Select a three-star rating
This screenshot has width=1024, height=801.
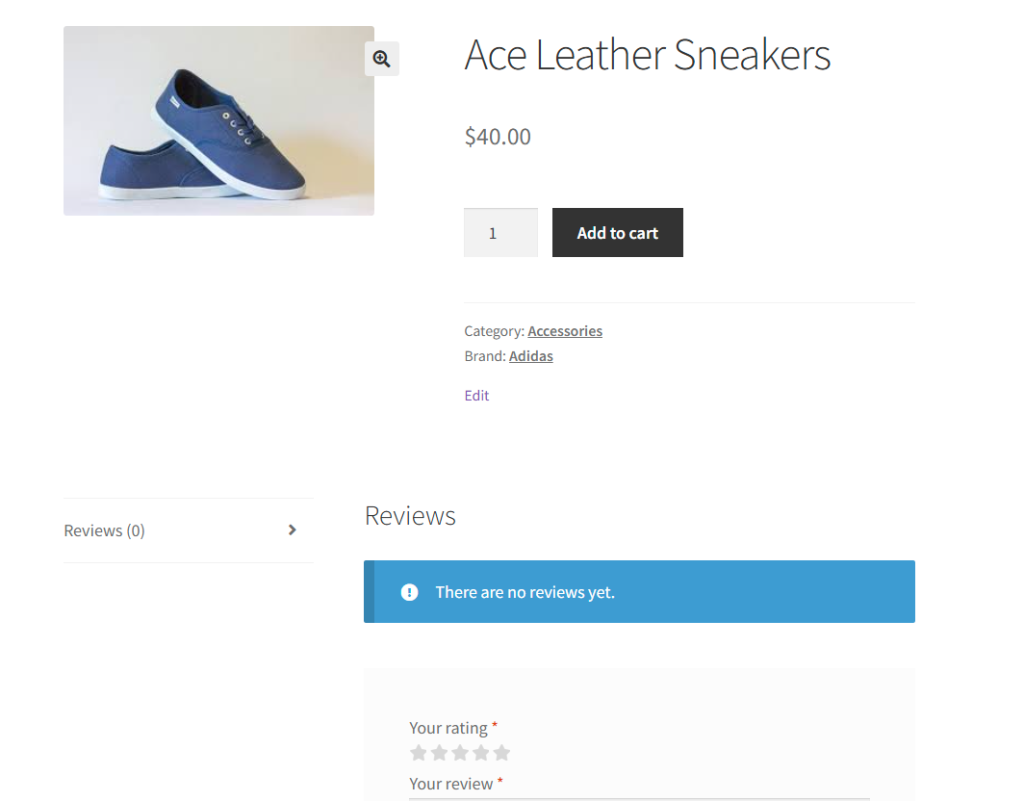coord(460,753)
